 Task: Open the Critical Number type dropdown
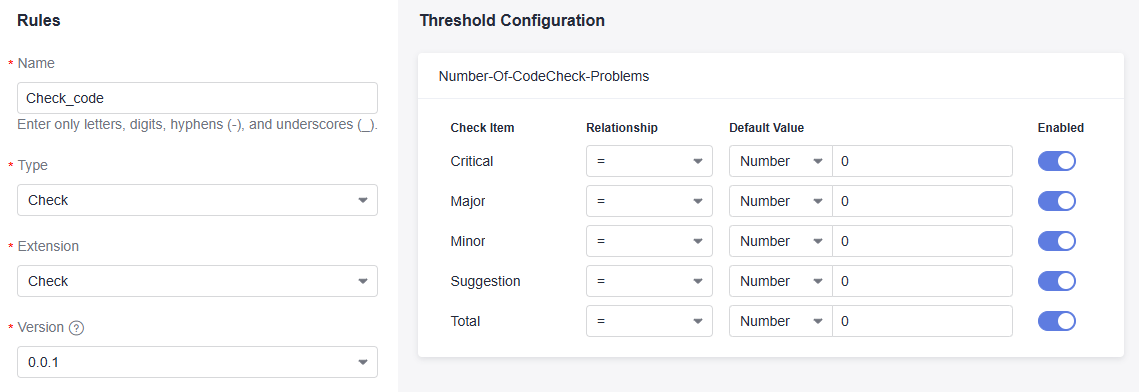[781, 161]
